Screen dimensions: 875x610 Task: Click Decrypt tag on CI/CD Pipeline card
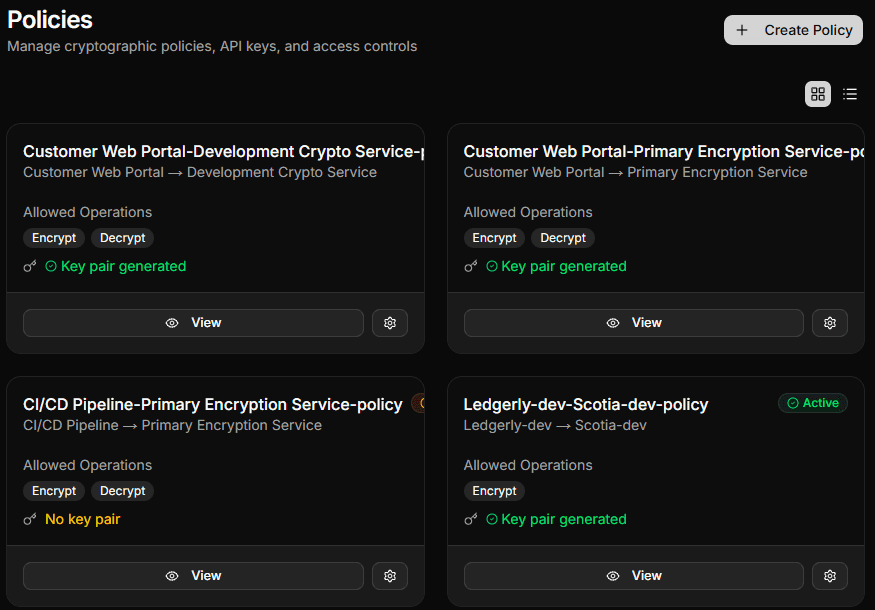point(122,491)
